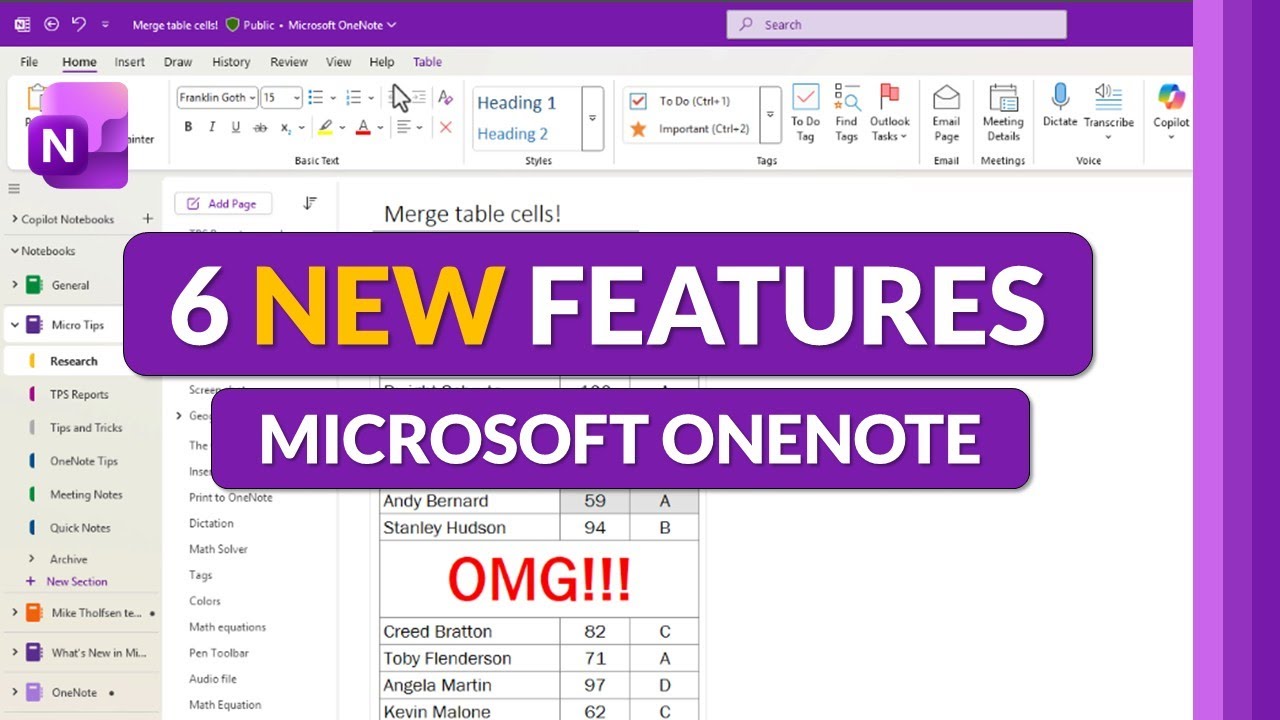Open the History tab
Image resolution: width=1280 pixels, height=720 pixels.
coord(231,62)
